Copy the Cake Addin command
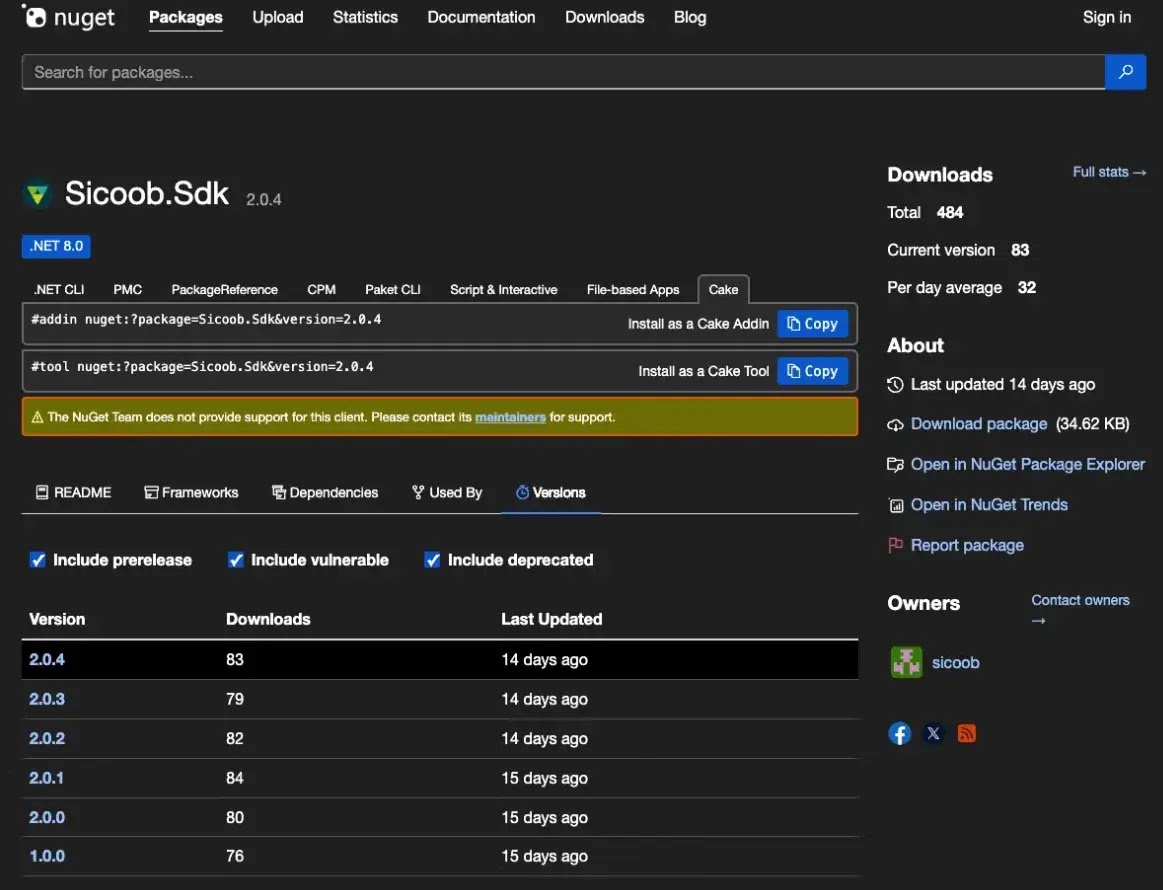This screenshot has width=1163, height=890. 812,324
